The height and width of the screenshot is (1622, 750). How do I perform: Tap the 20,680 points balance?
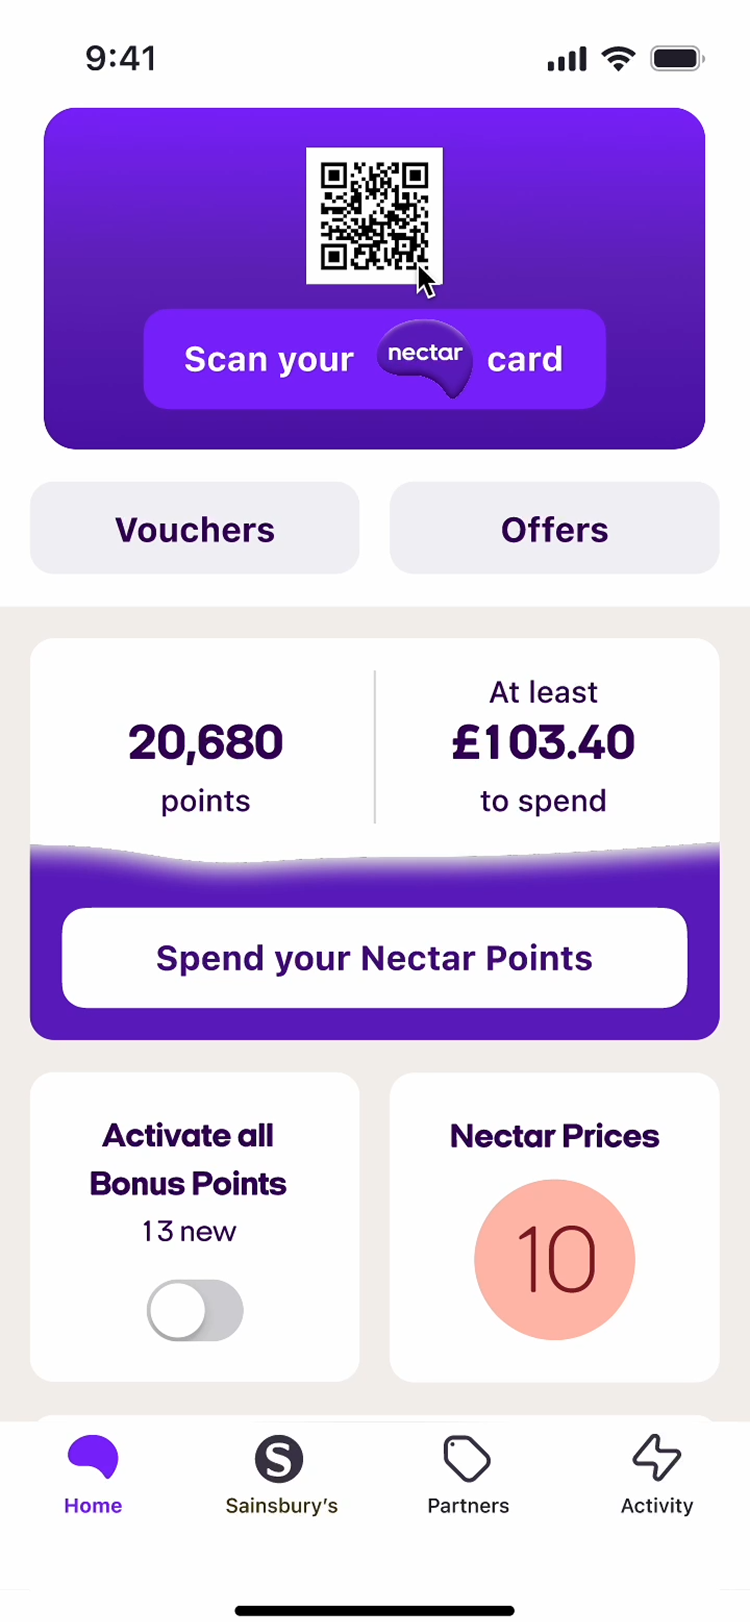pos(206,743)
